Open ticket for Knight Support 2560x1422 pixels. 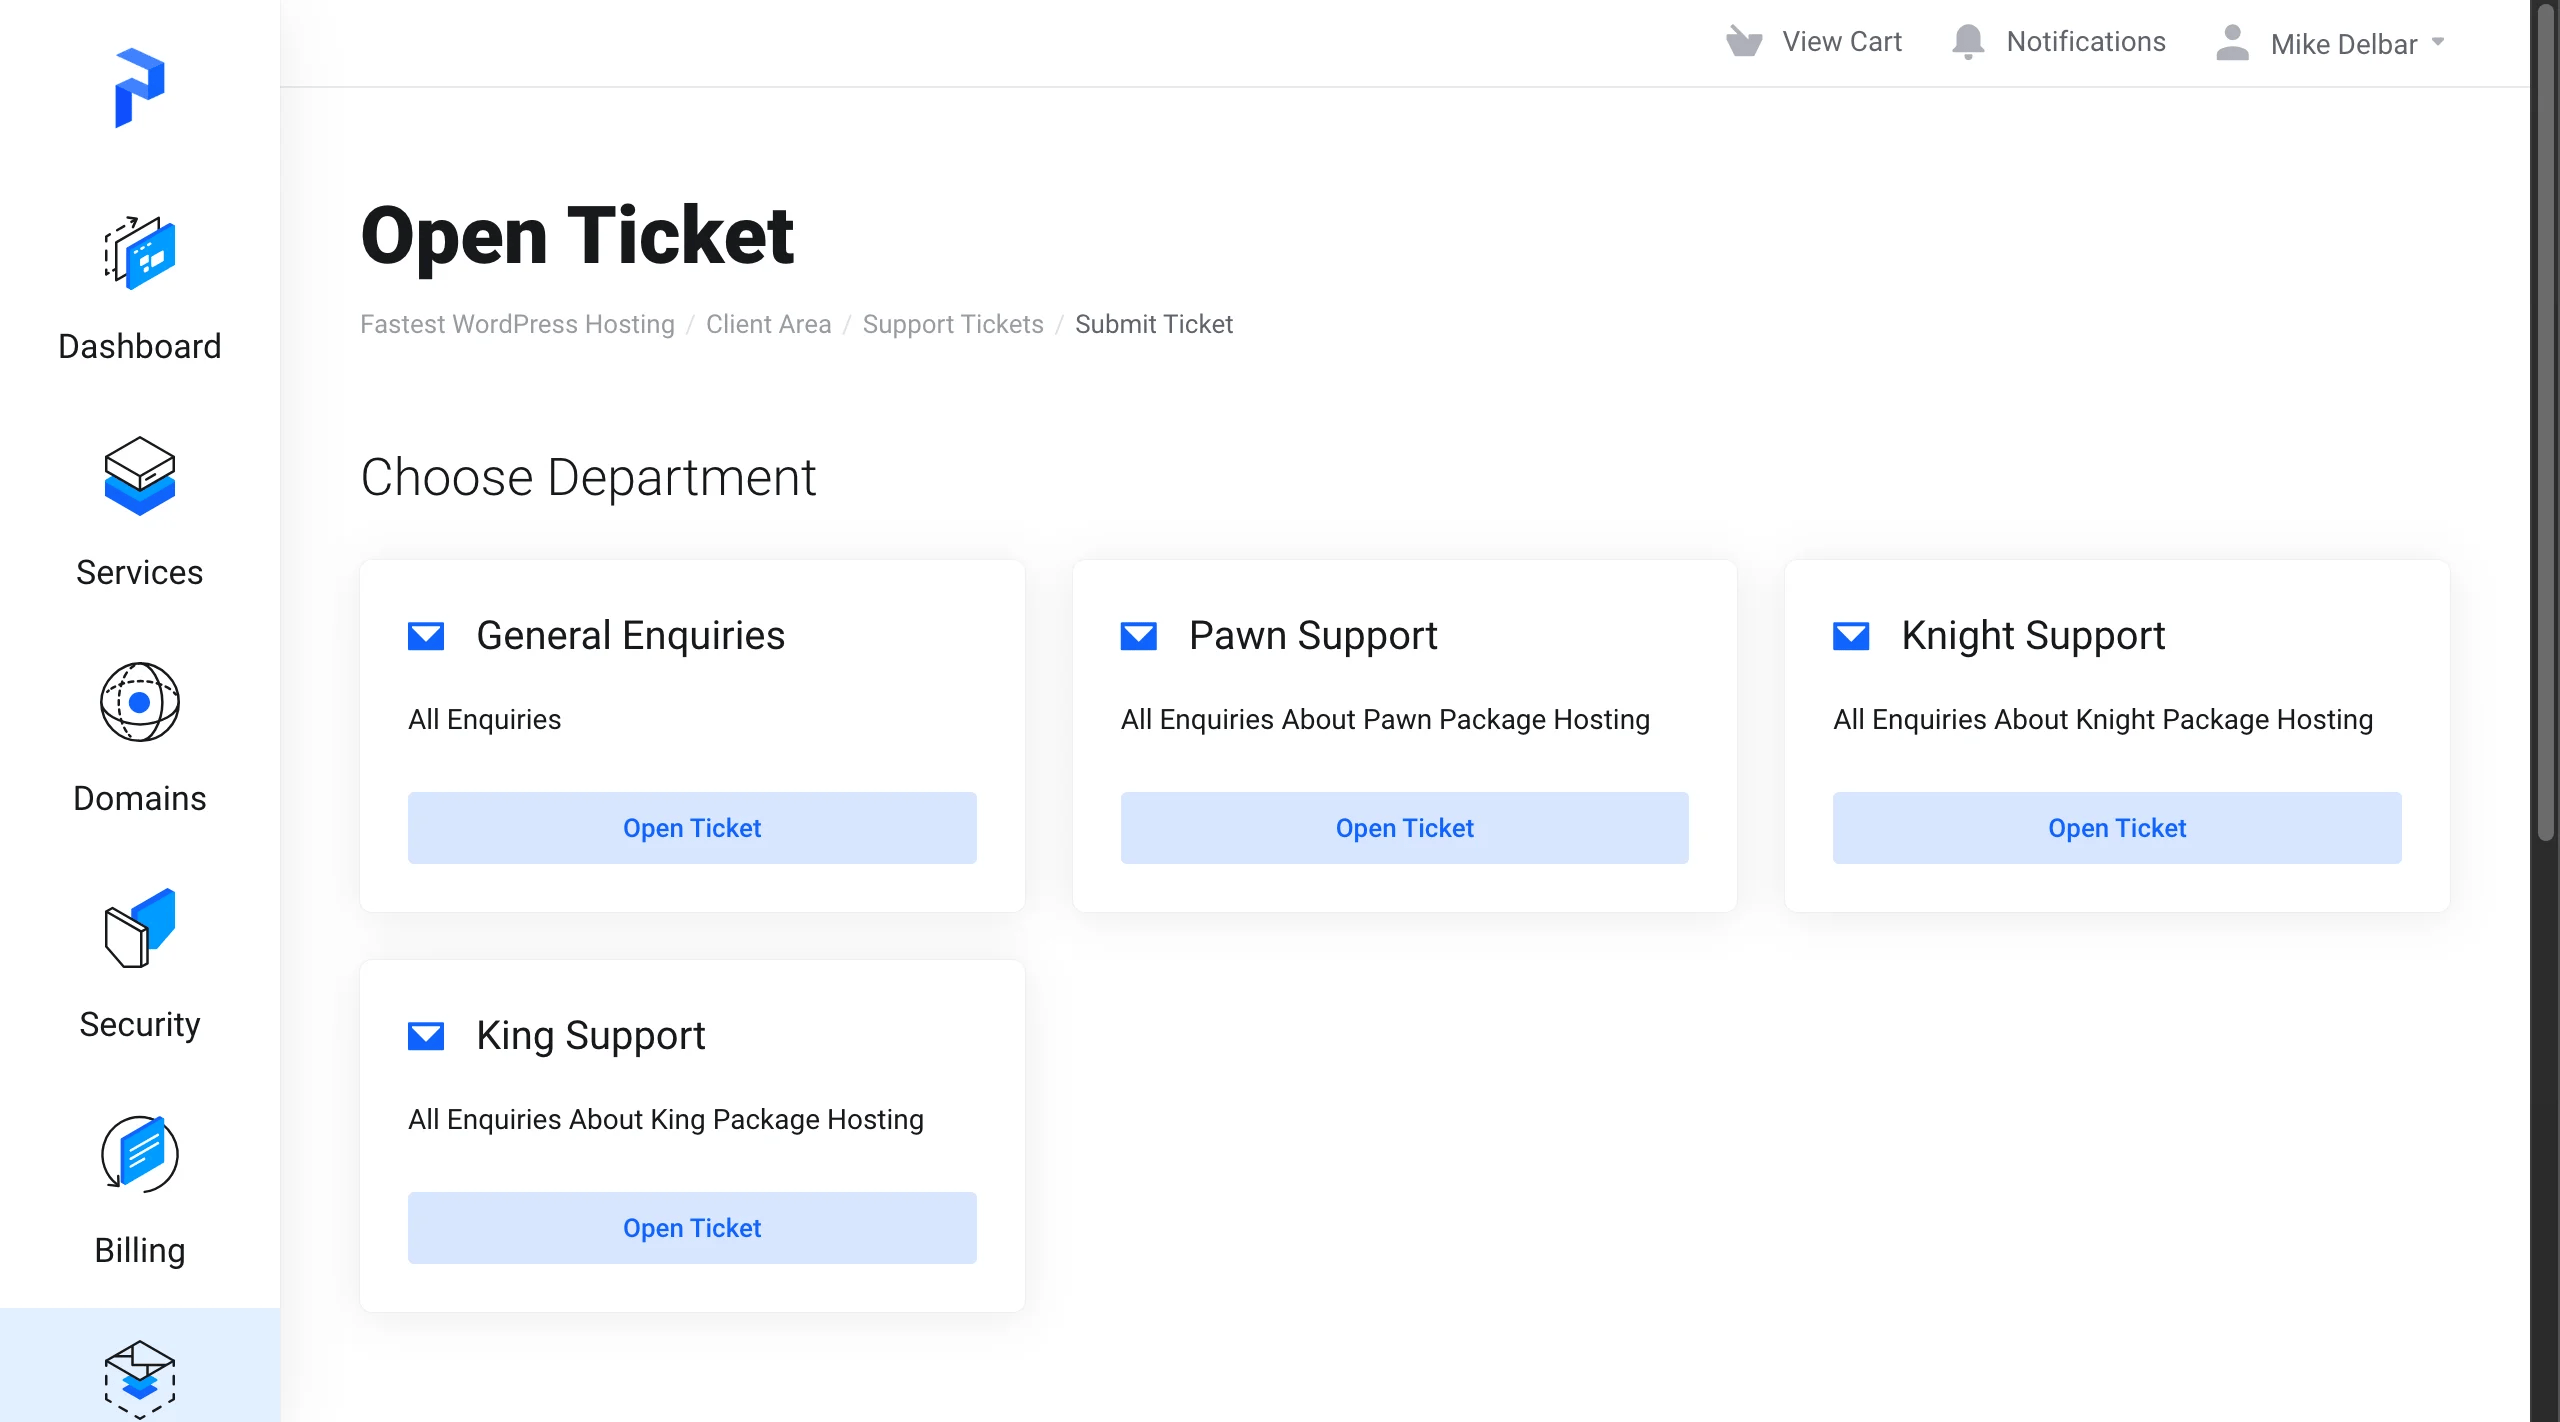pyautogui.click(x=2116, y=828)
